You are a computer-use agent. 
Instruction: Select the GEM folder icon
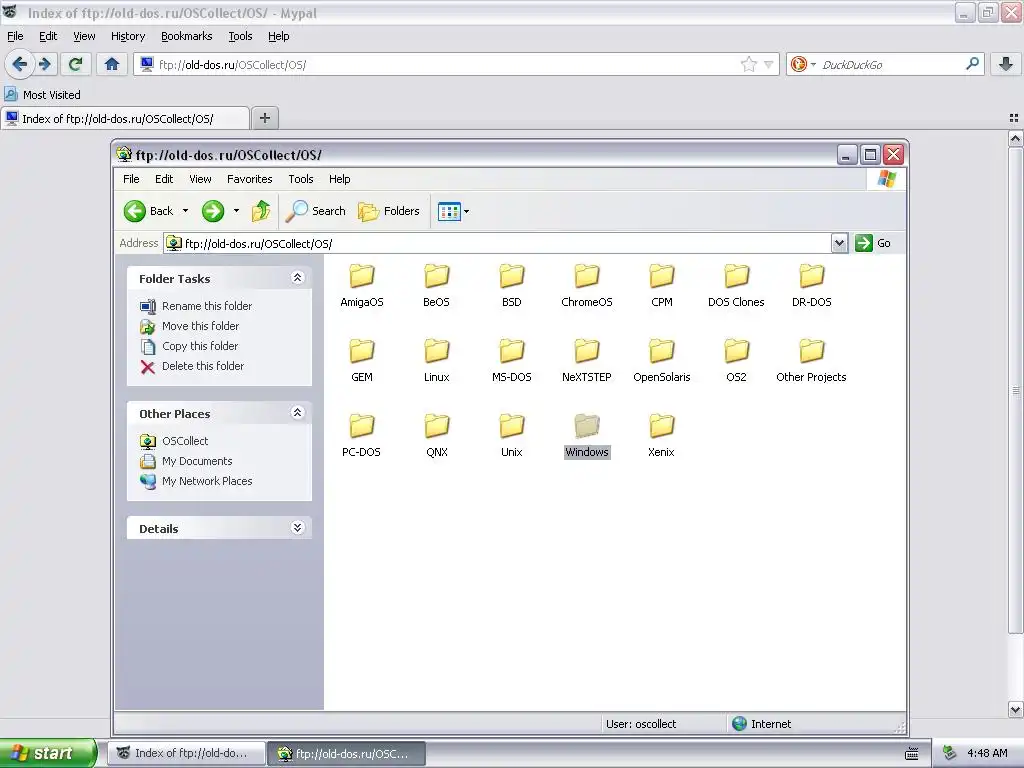361,351
